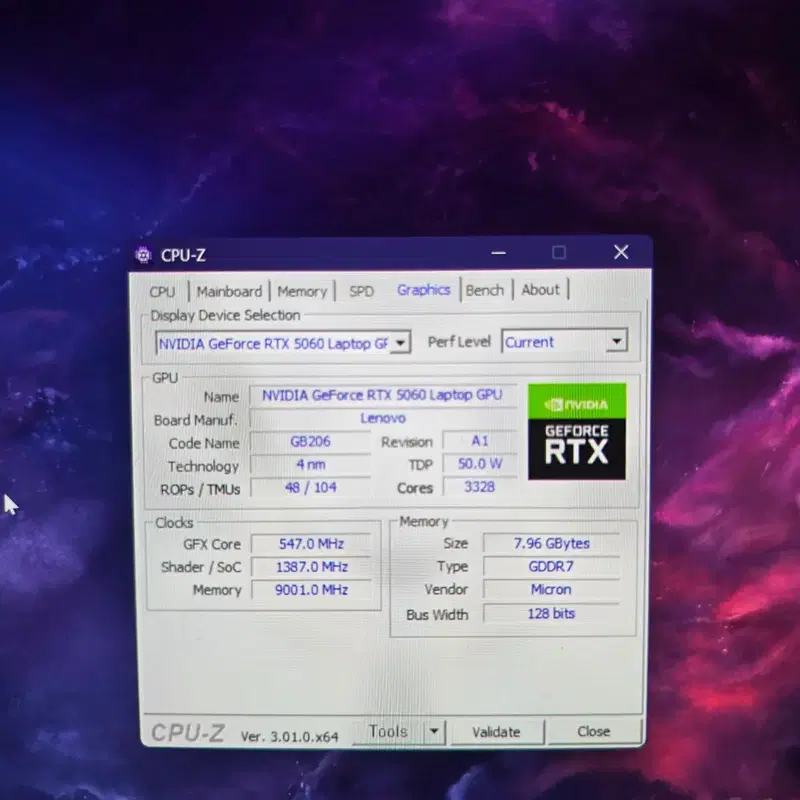
Task: Click the Tools button
Action: [388, 732]
